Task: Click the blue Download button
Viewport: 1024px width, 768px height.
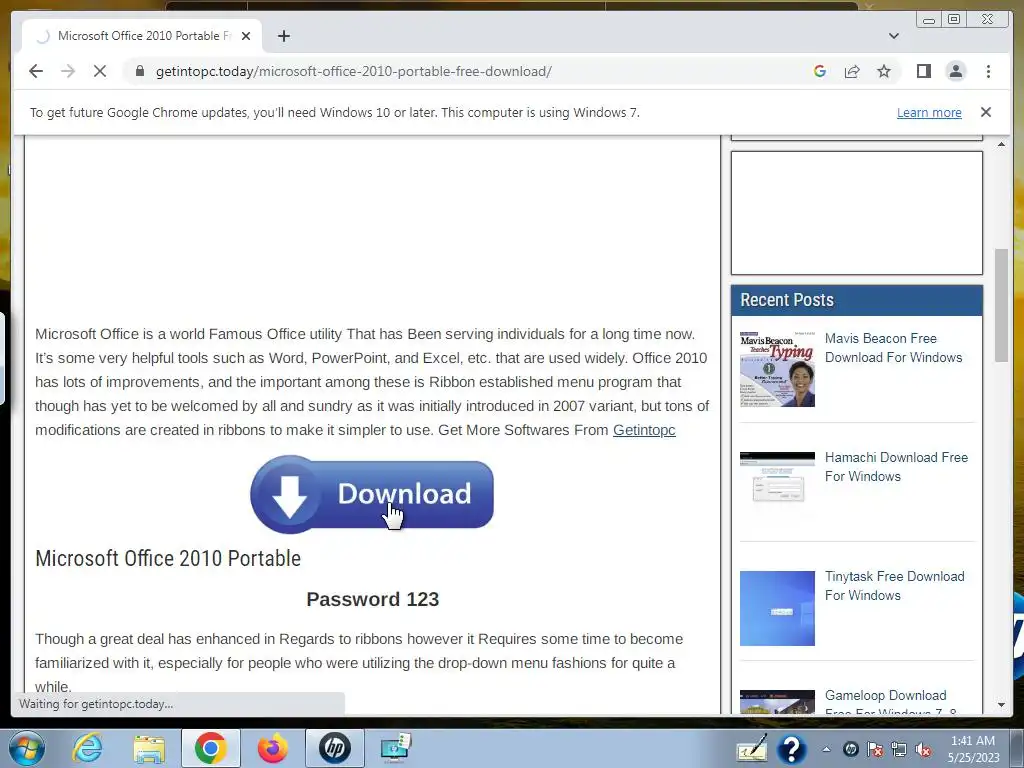Action: click(372, 494)
